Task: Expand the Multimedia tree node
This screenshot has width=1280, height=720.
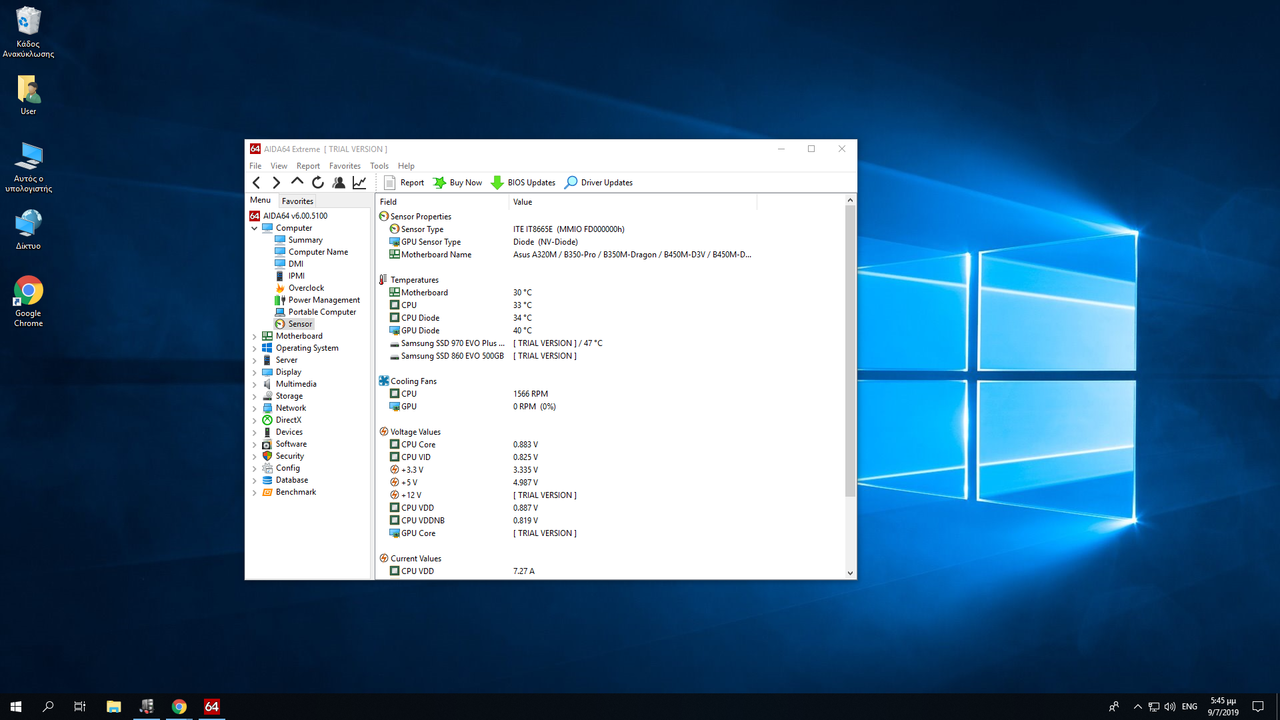Action: click(x=254, y=384)
